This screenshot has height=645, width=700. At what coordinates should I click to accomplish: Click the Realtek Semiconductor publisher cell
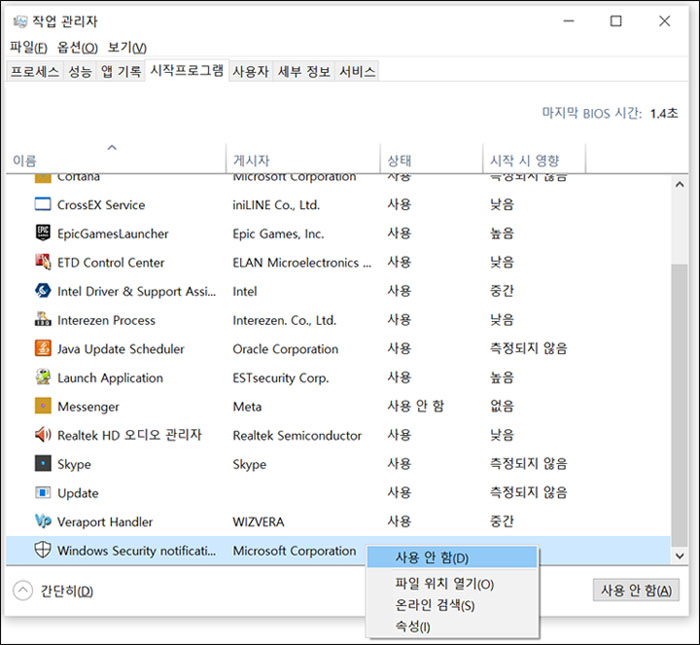pos(297,435)
